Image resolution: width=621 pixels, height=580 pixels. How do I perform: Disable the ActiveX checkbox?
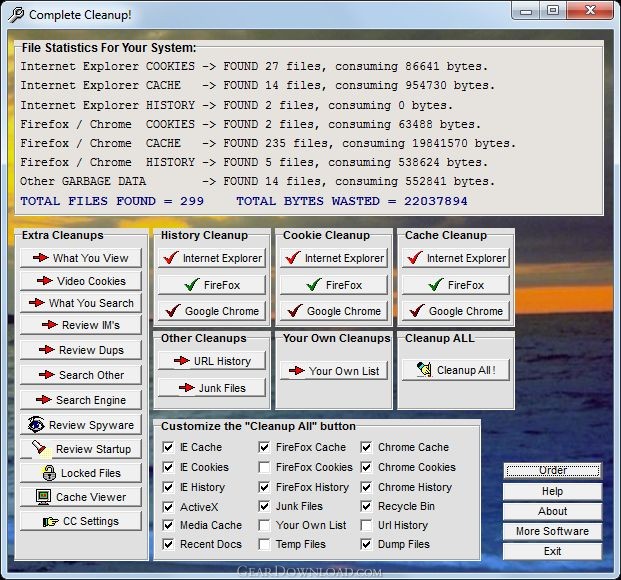click(x=168, y=507)
